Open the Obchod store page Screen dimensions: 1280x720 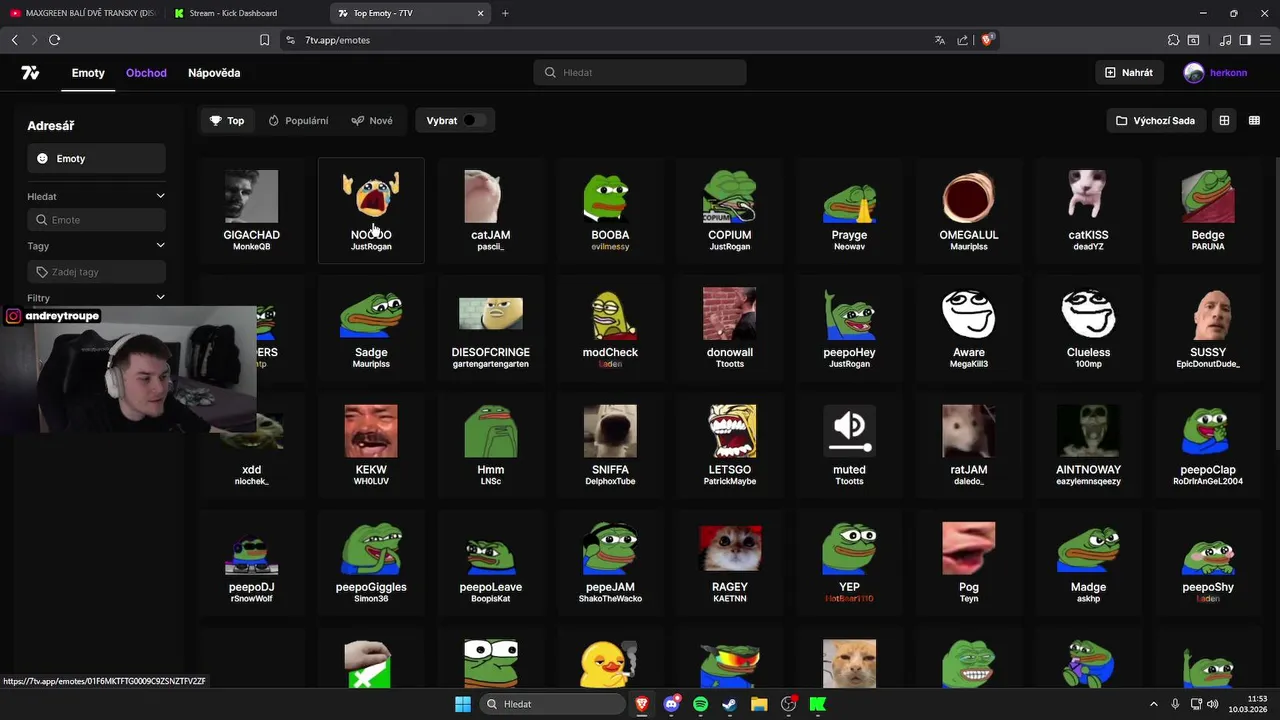(x=146, y=73)
